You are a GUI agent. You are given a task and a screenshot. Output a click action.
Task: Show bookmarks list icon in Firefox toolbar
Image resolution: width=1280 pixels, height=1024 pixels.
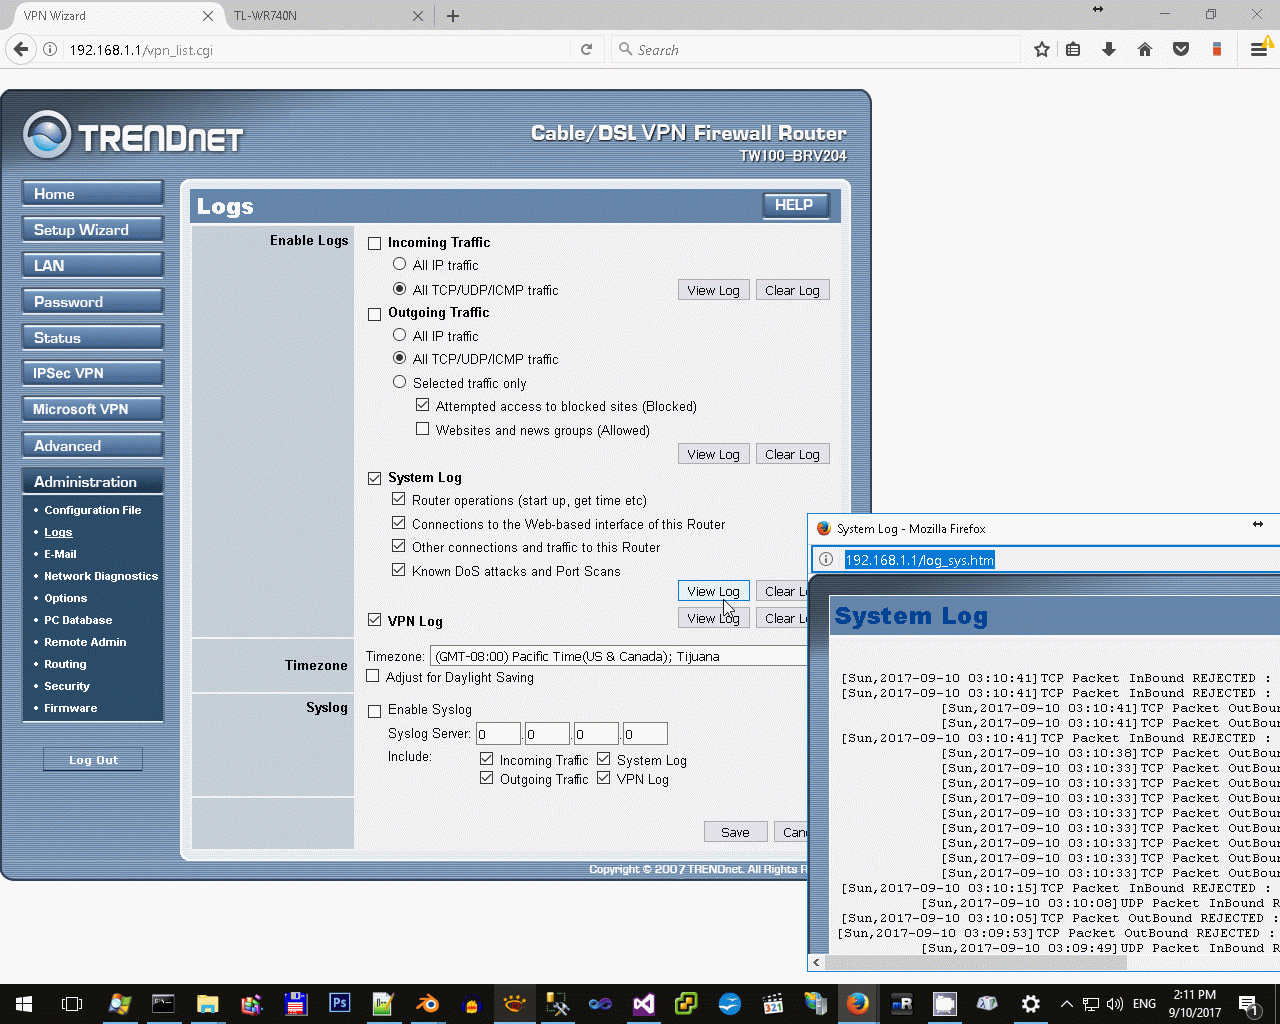point(1073,49)
